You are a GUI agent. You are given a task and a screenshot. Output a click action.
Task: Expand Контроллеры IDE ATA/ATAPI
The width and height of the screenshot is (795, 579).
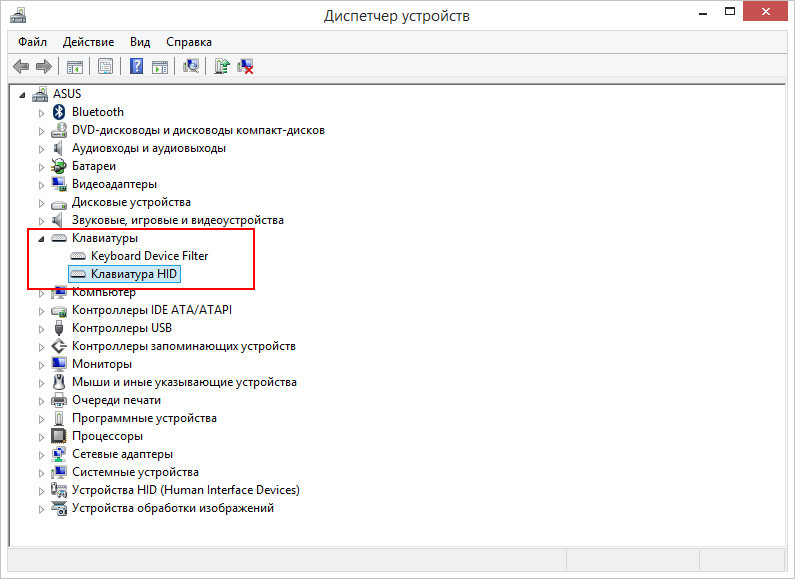tap(42, 311)
